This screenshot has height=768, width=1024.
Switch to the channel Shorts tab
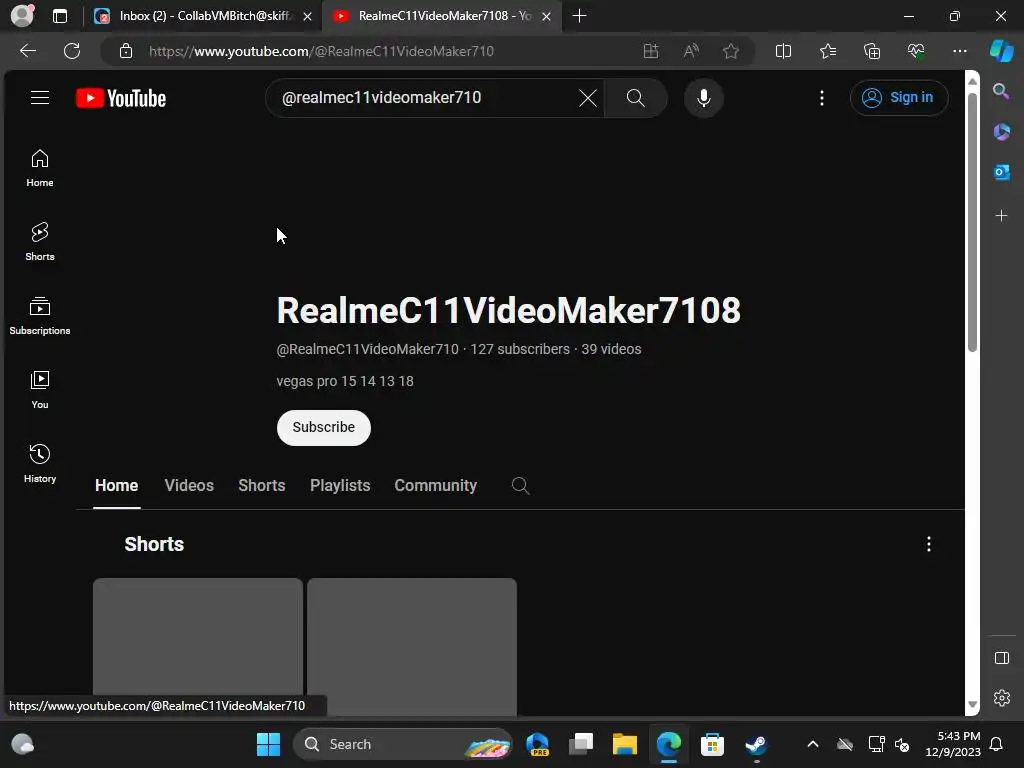pos(262,485)
